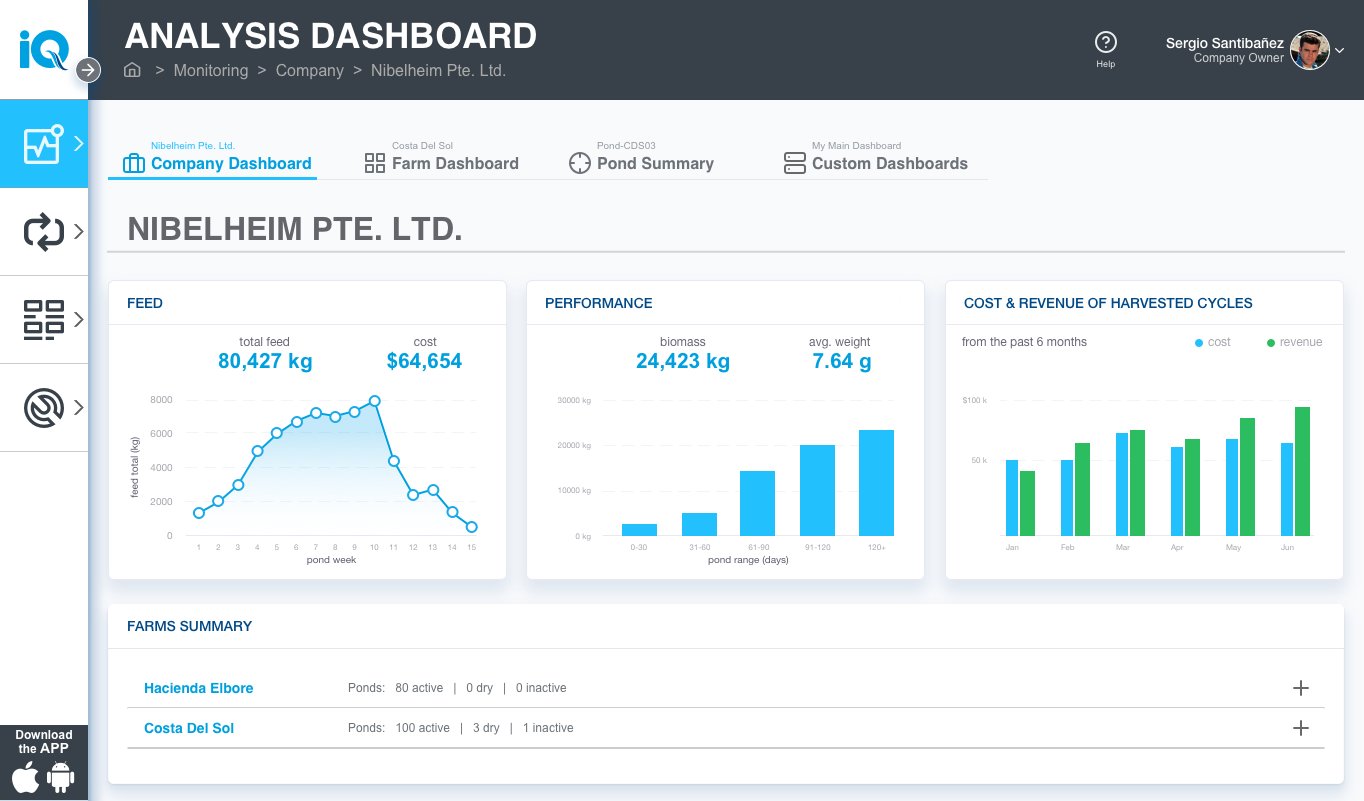This screenshot has height=801, width=1364.
Task: Click the Monitoring breadcrumb link
Action: (x=210, y=70)
